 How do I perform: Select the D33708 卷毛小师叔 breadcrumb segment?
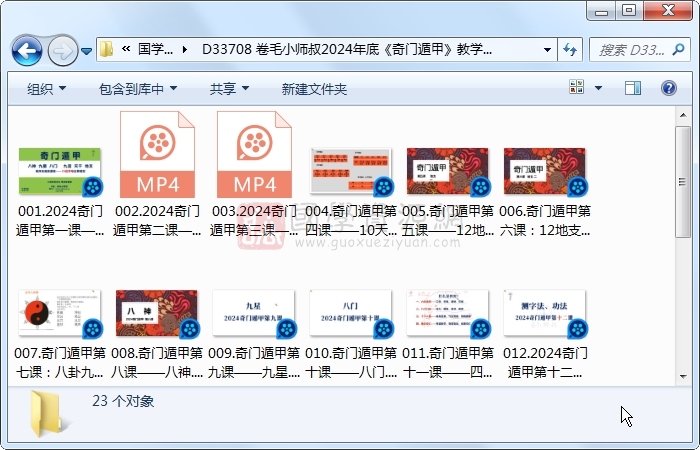347,49
